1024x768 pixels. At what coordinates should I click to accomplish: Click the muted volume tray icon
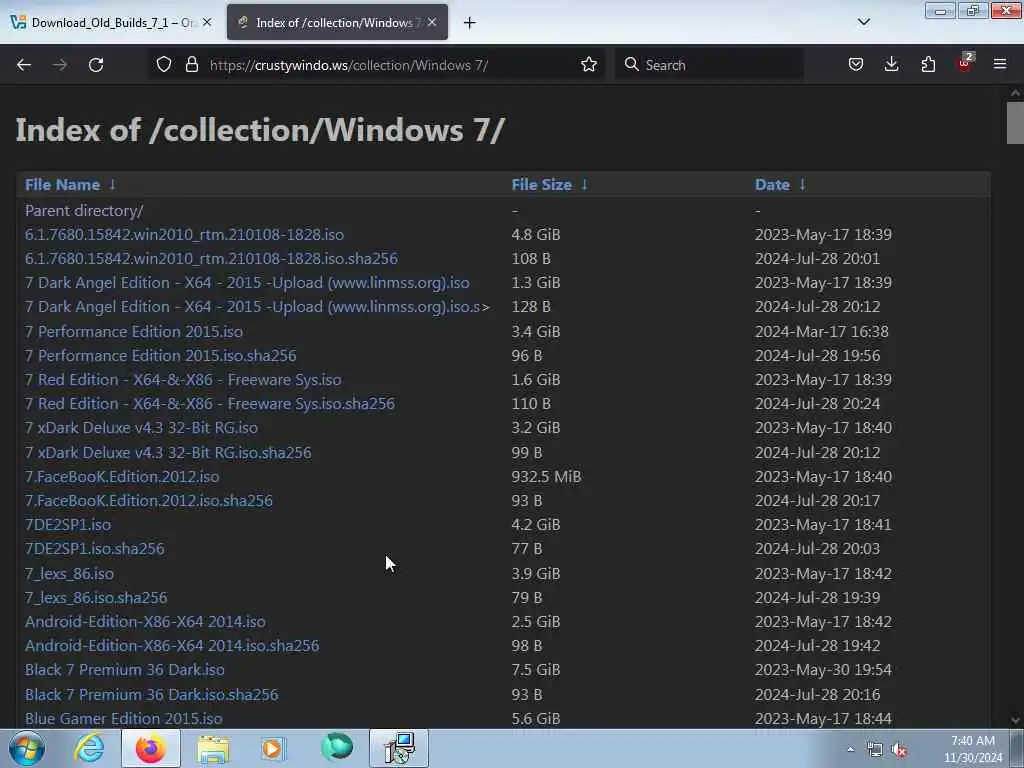pos(899,750)
